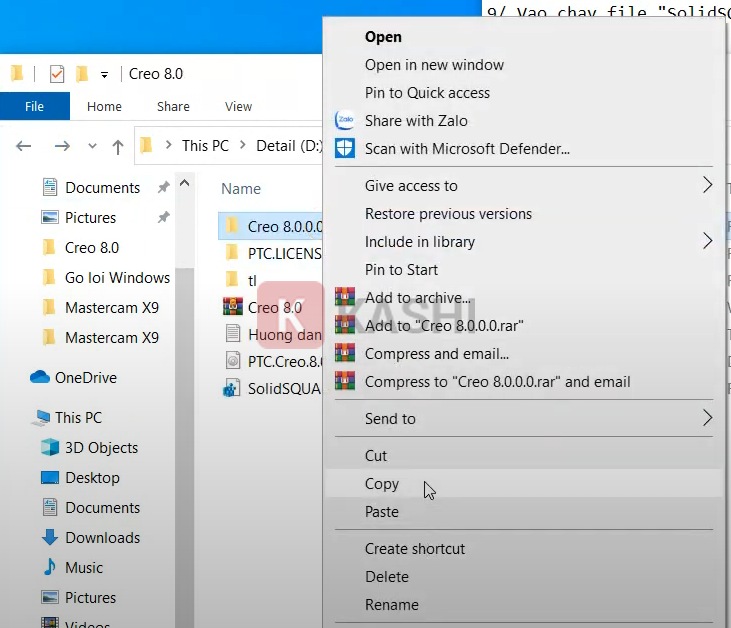The width and height of the screenshot is (731, 628).
Task: Click pin icon next to quick access Pictures
Action: click(163, 217)
